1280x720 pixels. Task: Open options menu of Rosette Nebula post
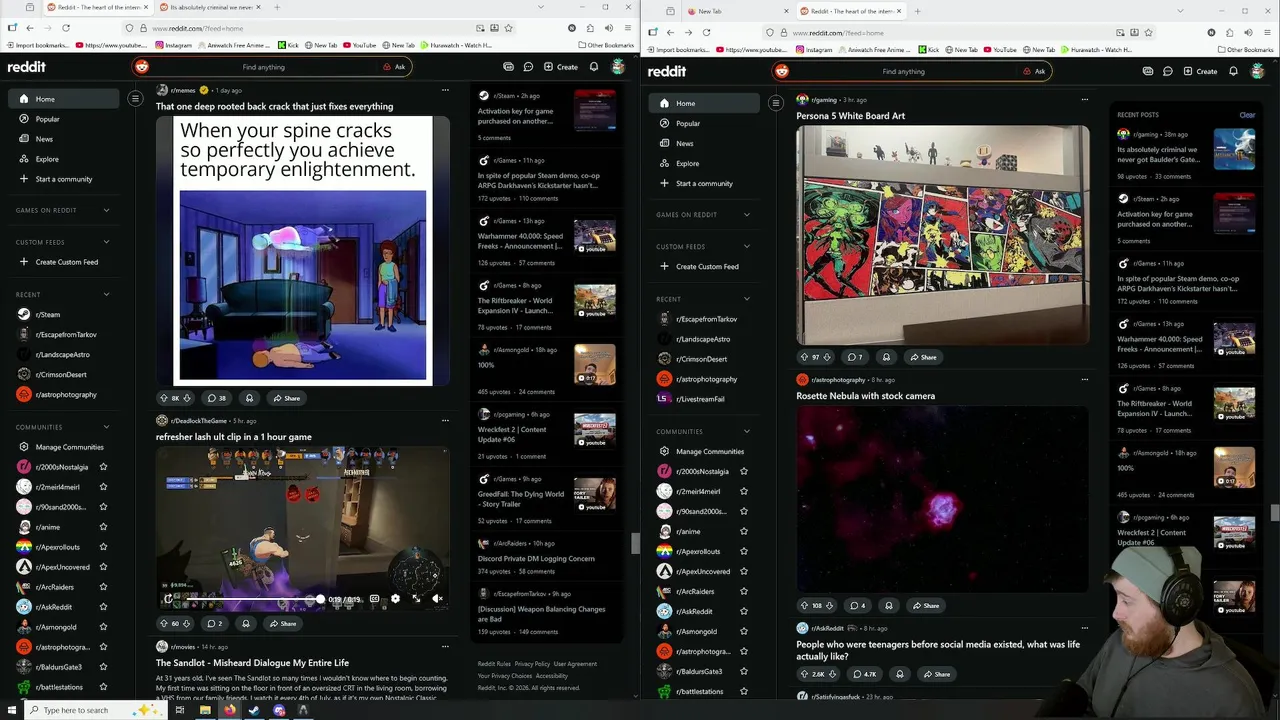pyautogui.click(x=1085, y=379)
